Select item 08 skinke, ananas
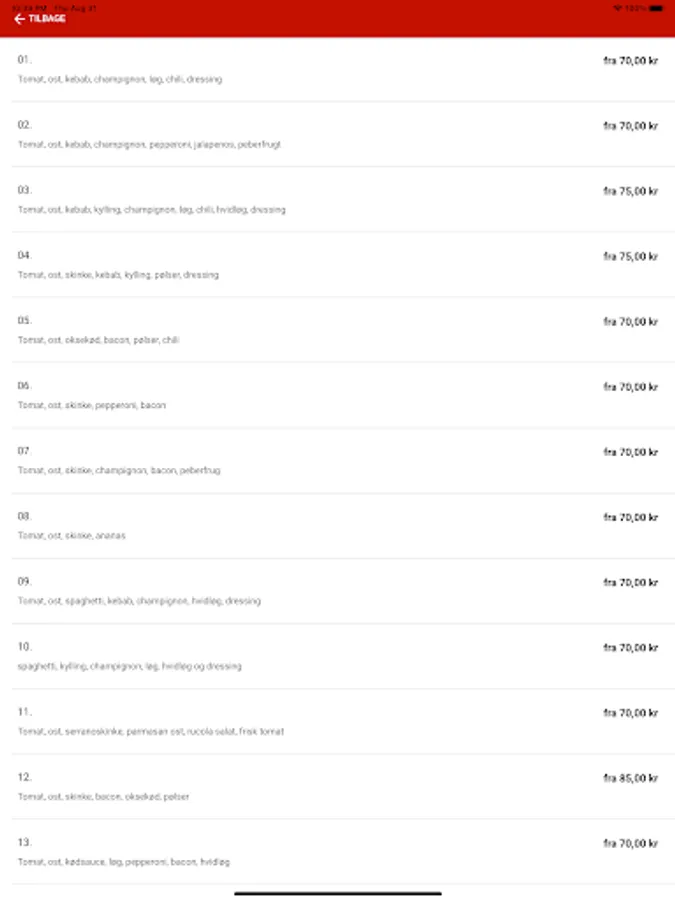Image resolution: width=675 pixels, height=900 pixels. [337, 525]
